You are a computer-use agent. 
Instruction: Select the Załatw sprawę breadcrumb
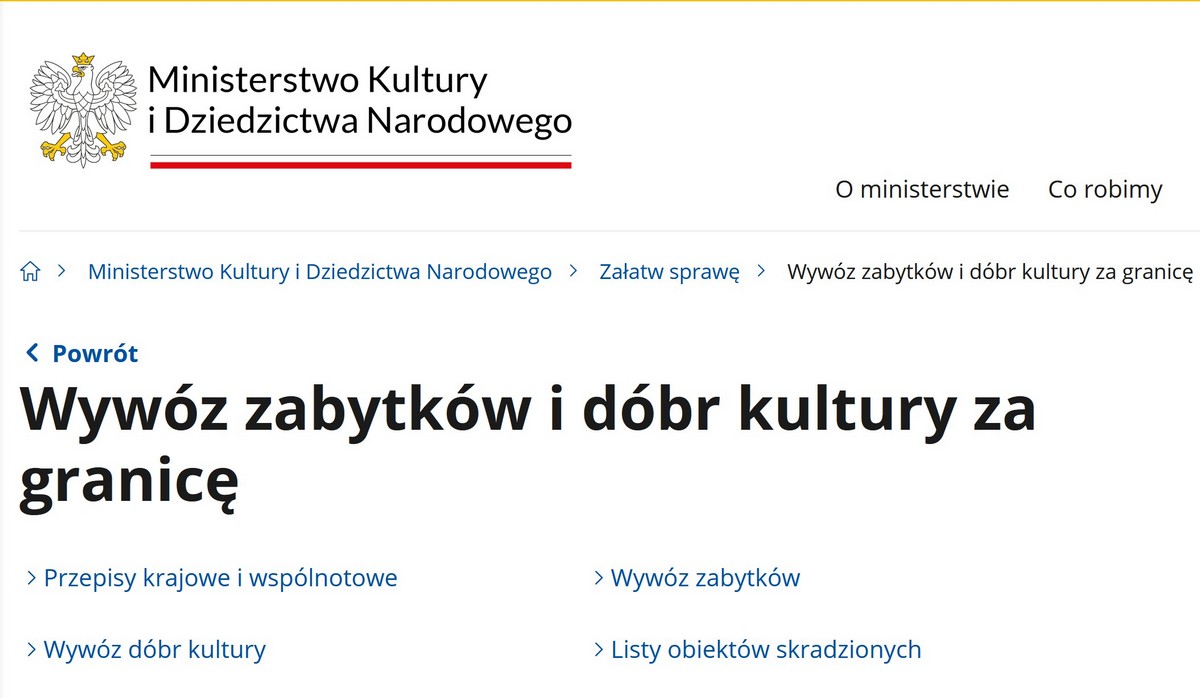tap(668, 272)
